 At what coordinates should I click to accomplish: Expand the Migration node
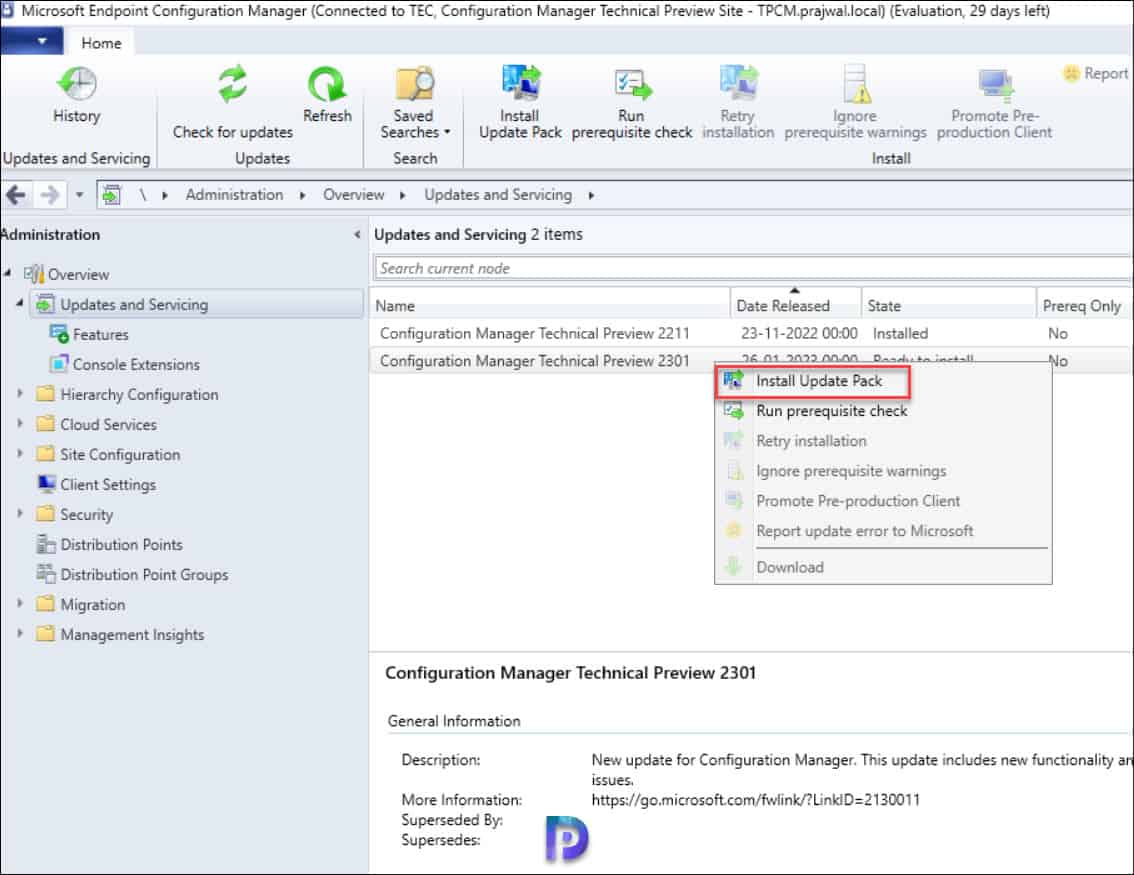click(x=20, y=603)
